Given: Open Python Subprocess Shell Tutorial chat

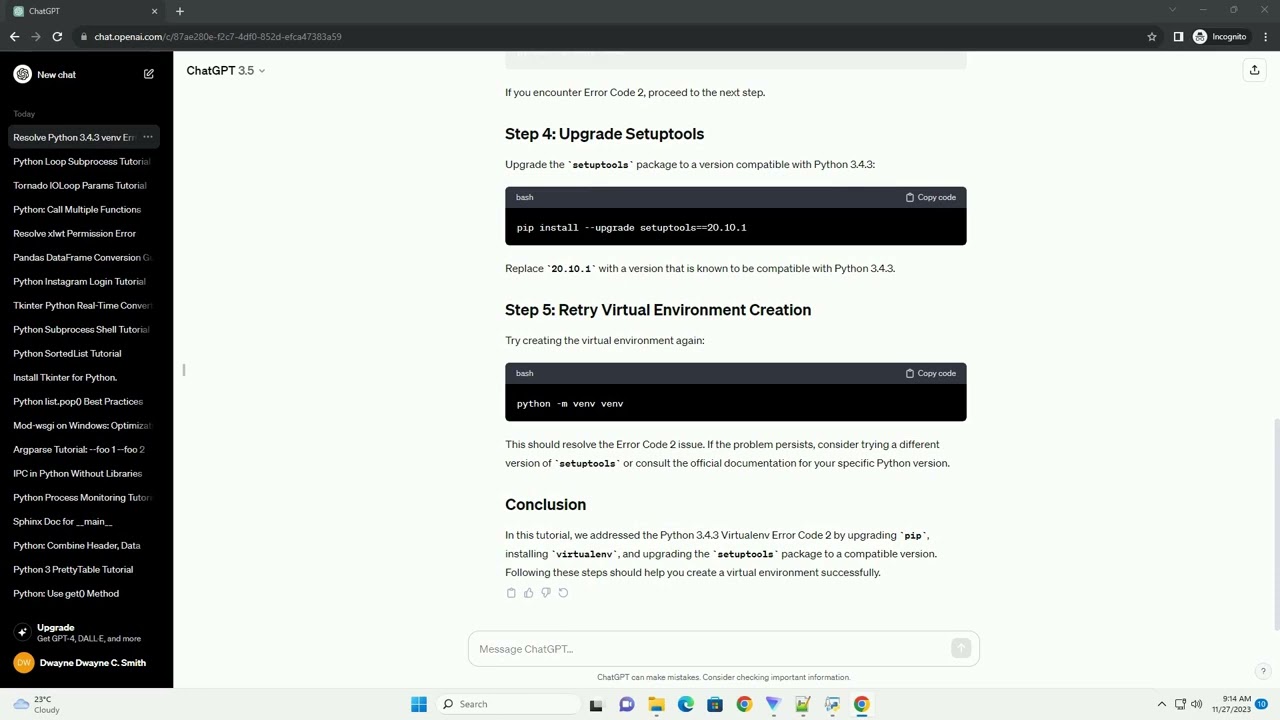Looking at the screenshot, I should coord(83,329).
